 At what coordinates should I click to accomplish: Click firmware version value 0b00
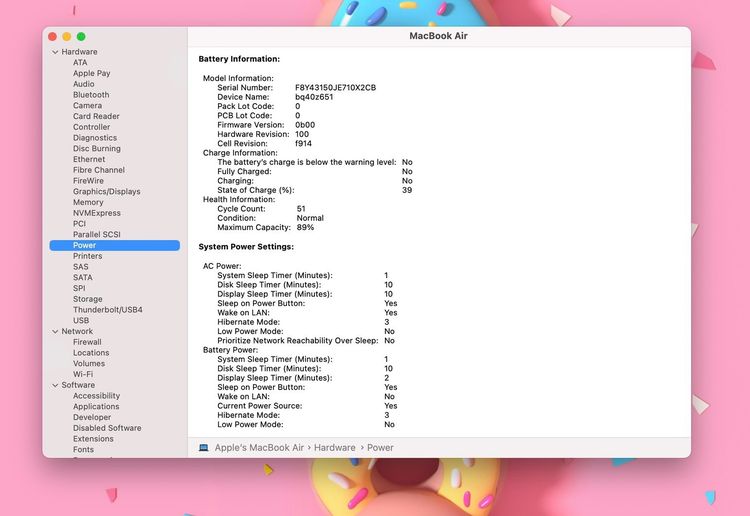305,125
